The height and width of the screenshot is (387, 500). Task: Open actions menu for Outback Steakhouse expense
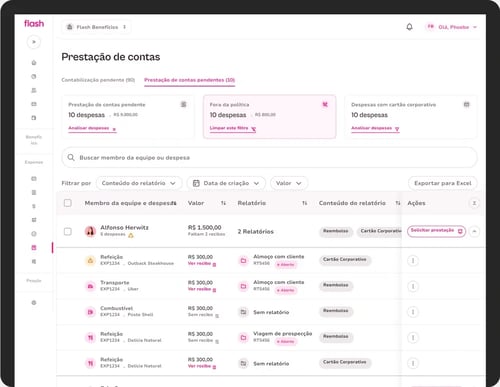pos(413,260)
